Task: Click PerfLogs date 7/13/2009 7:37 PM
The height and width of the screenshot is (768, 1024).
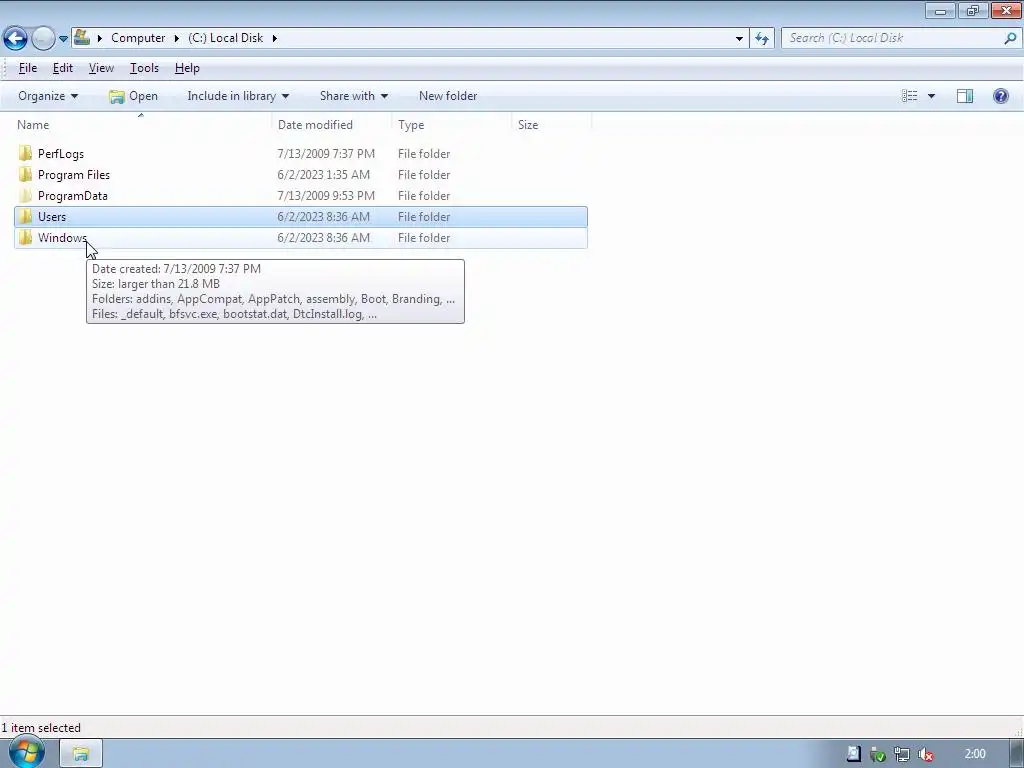Action: point(326,154)
